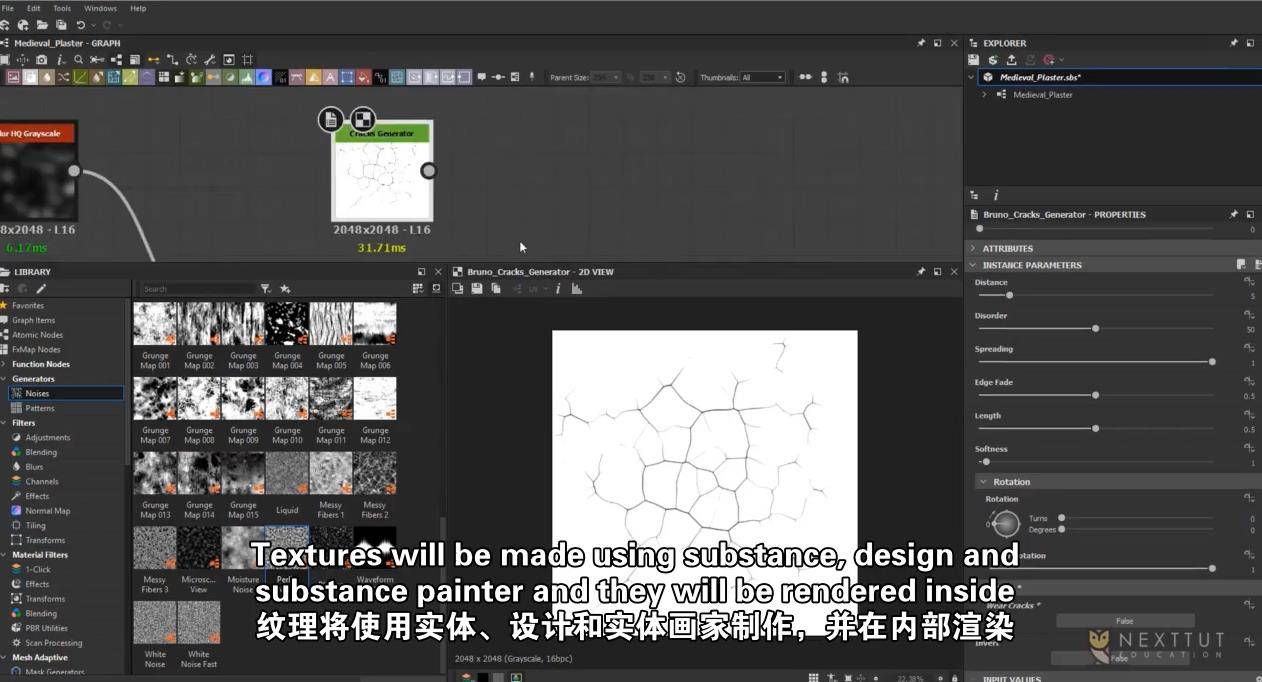Image resolution: width=1262 pixels, height=682 pixels.
Task: Select Grunge Map 004 thumbnail
Action: coord(287,324)
